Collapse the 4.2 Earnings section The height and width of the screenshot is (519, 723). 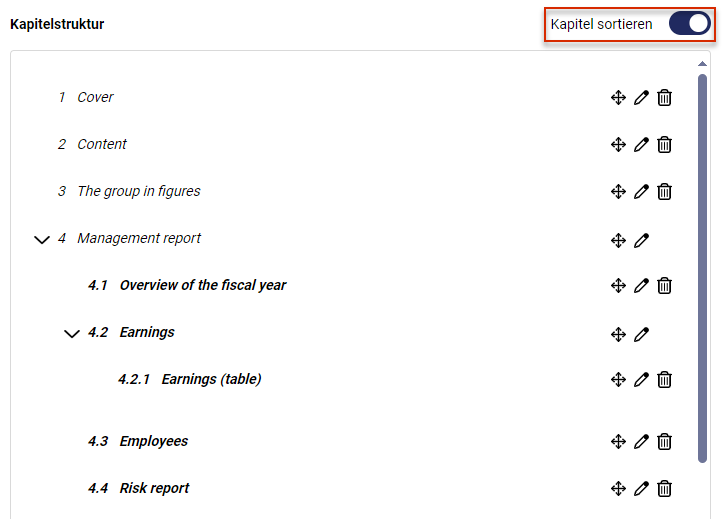point(71,334)
